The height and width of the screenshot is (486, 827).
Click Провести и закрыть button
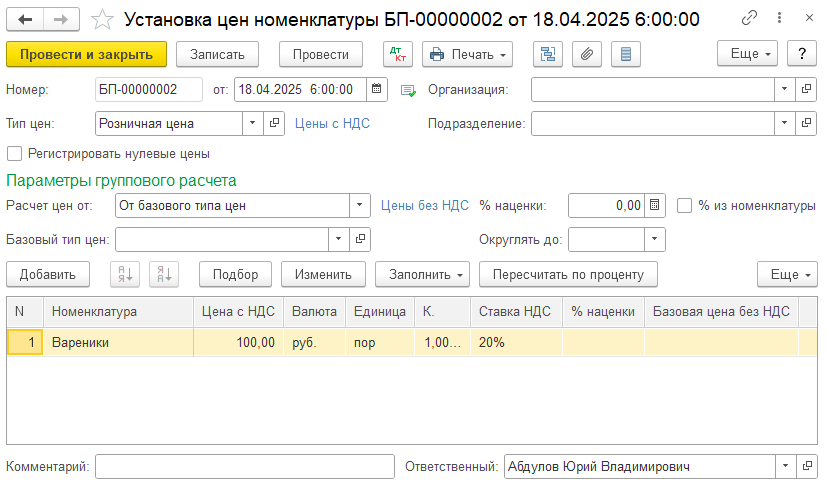[86, 54]
